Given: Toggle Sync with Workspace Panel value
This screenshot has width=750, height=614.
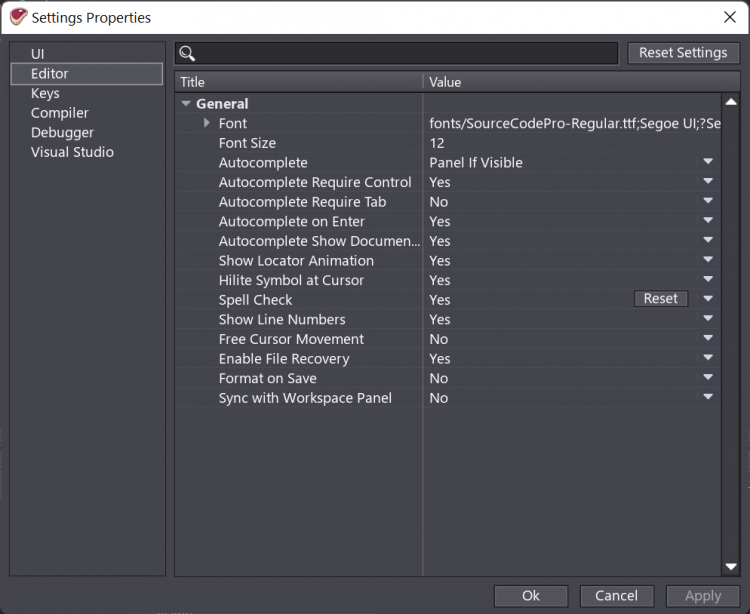Looking at the screenshot, I should coord(708,397).
